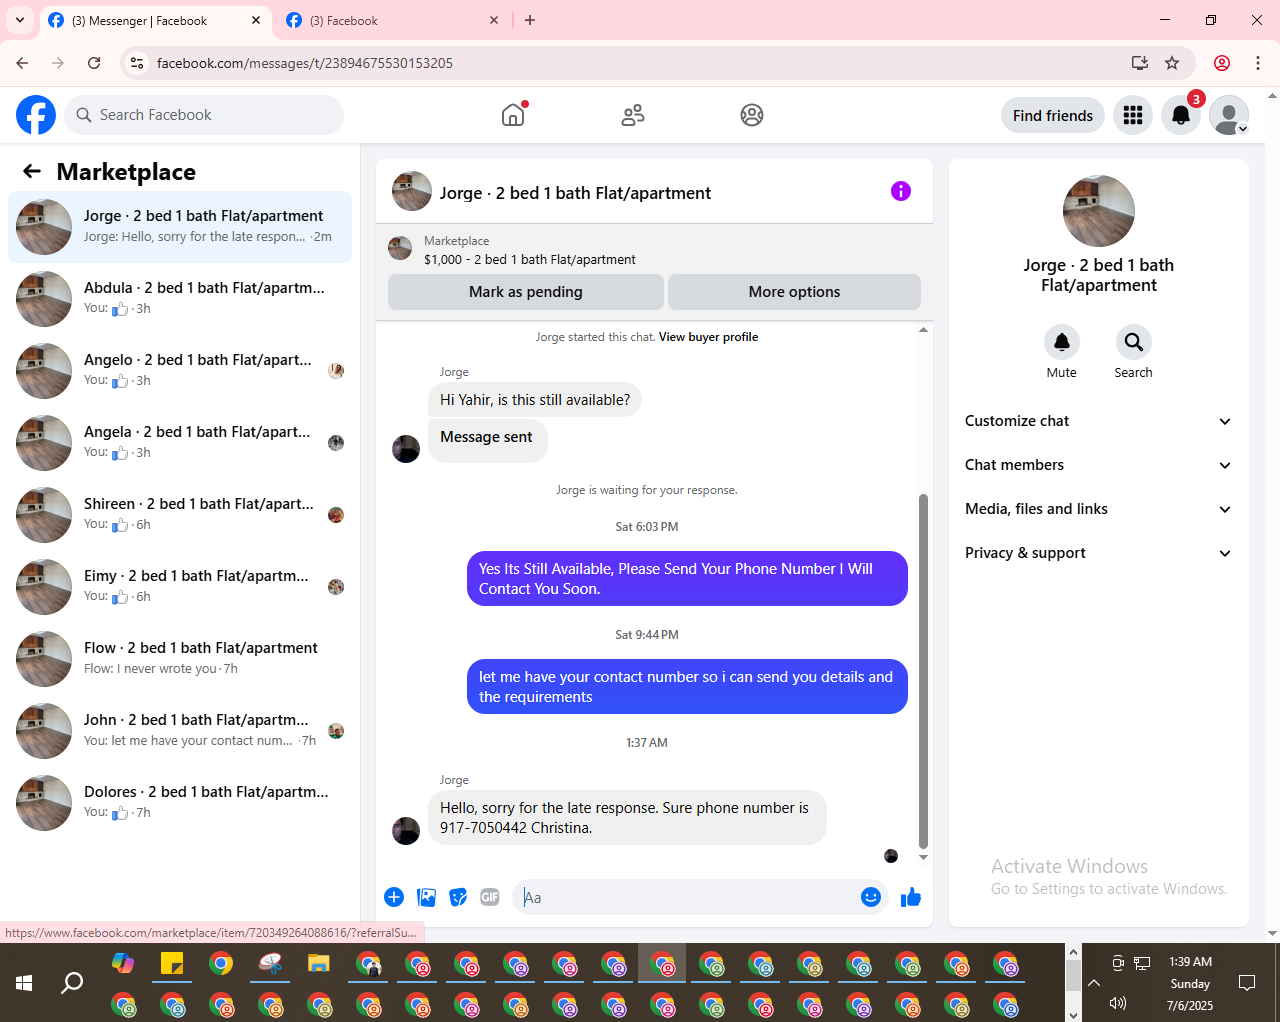The height and width of the screenshot is (1022, 1280).
Task: Open Chrome profile icon in toolbar
Action: [1222, 63]
